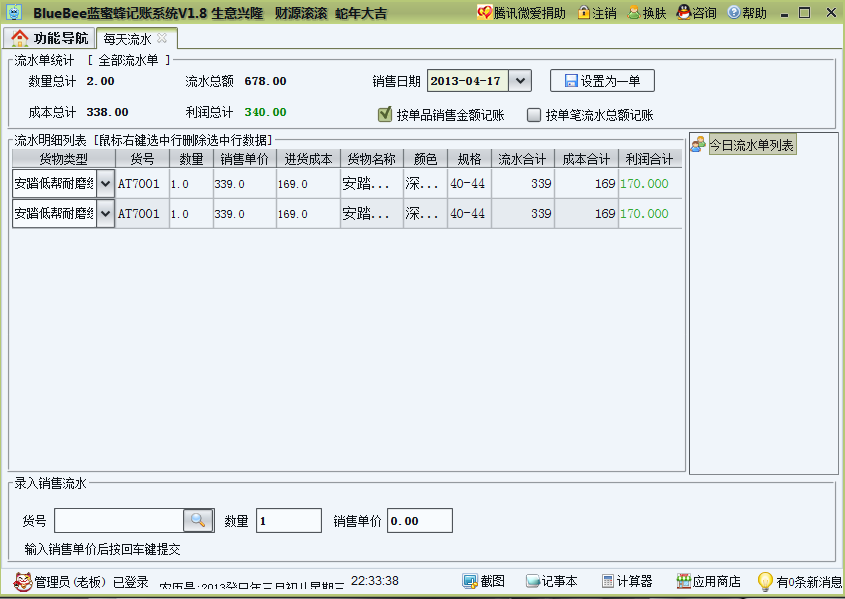Open the 销售日期 date dropdown

coord(520,79)
